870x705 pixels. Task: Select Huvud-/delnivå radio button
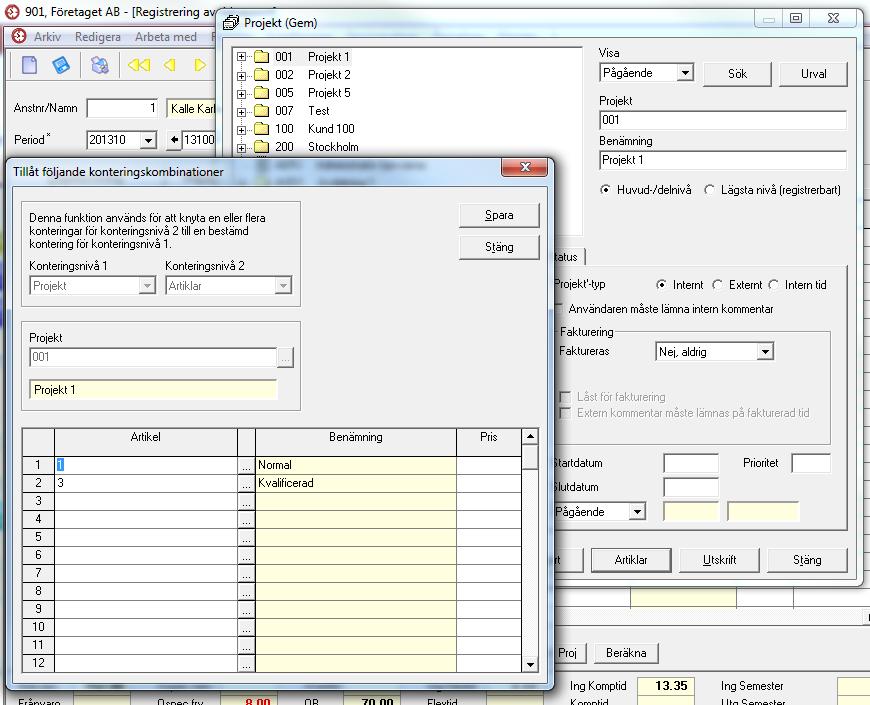tap(605, 190)
